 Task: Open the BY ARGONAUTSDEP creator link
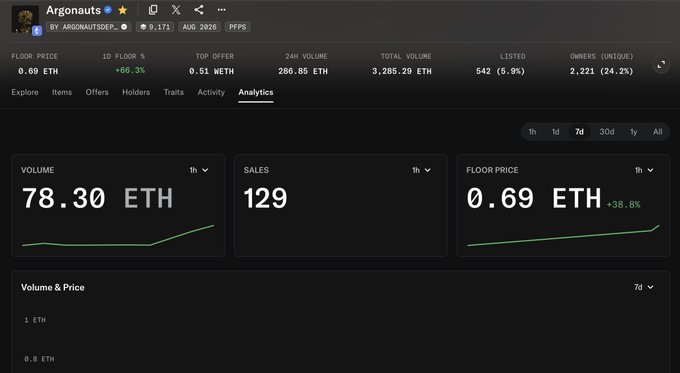pos(88,27)
